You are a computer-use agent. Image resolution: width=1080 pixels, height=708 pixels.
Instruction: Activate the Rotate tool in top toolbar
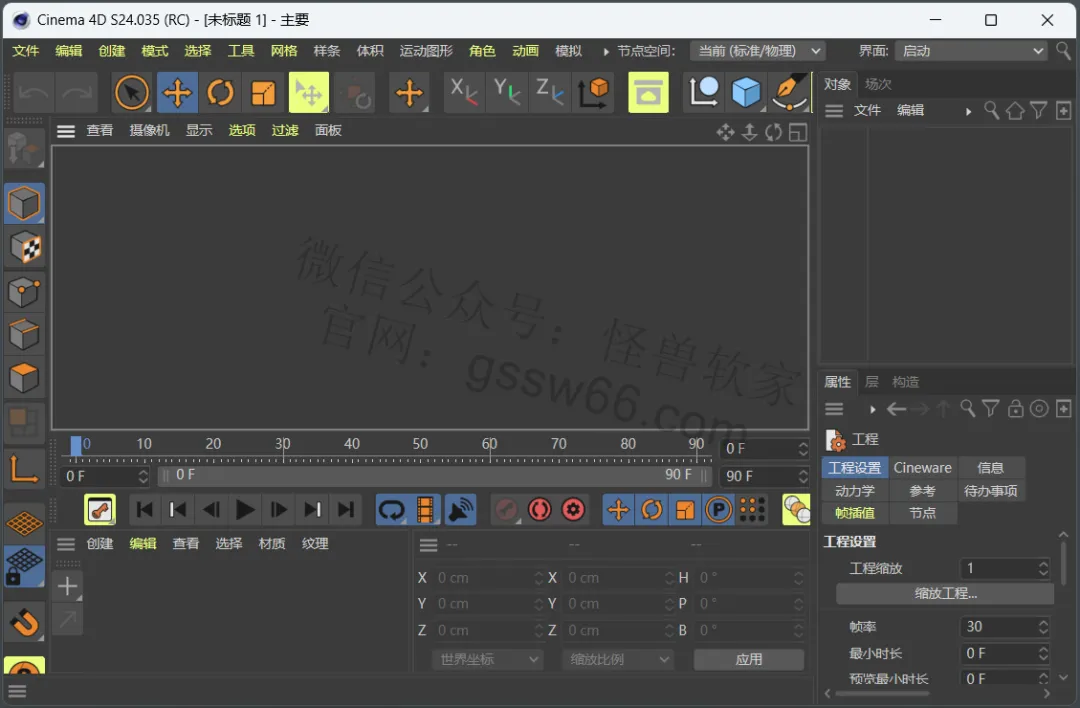[220, 92]
